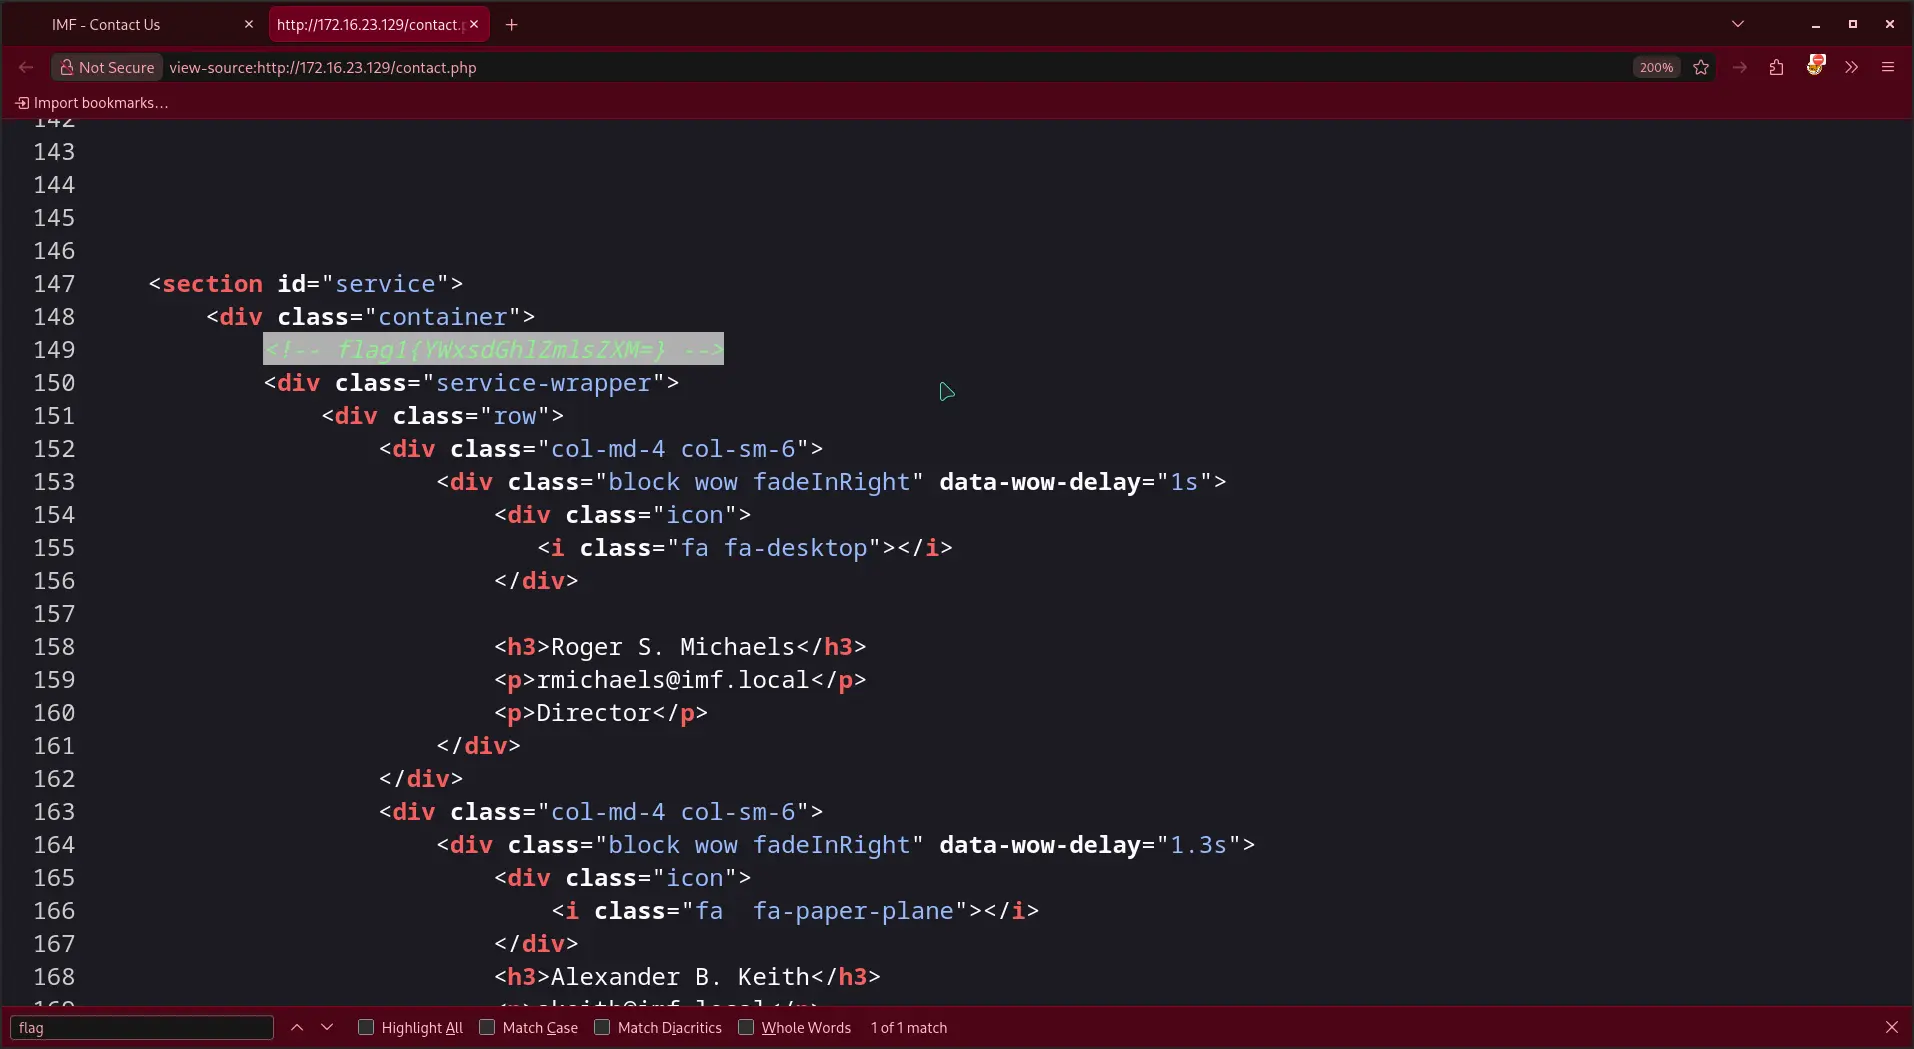Close the IMF - Contact Us tab
This screenshot has width=1914, height=1049.
pos(249,24)
